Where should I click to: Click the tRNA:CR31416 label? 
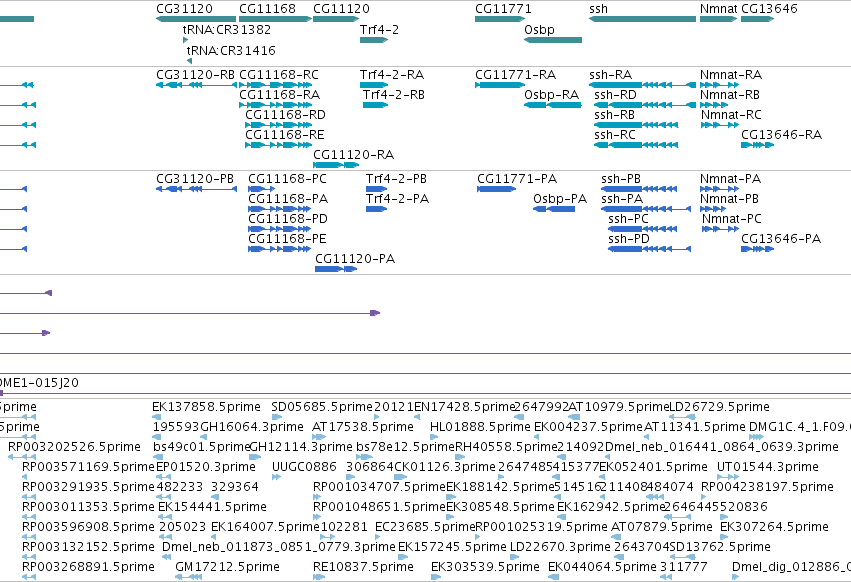click(x=231, y=50)
